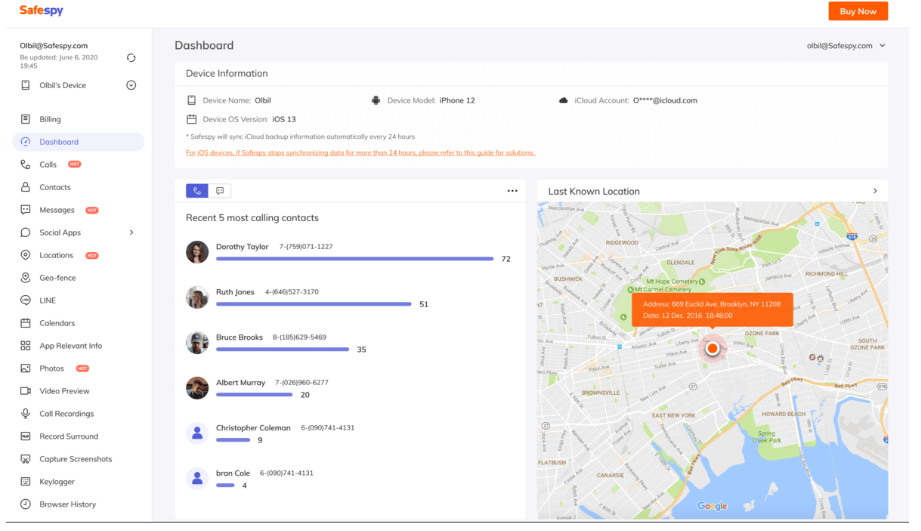Click the Call Recordings microphone icon
This screenshot has height=531, width=921.
point(26,414)
